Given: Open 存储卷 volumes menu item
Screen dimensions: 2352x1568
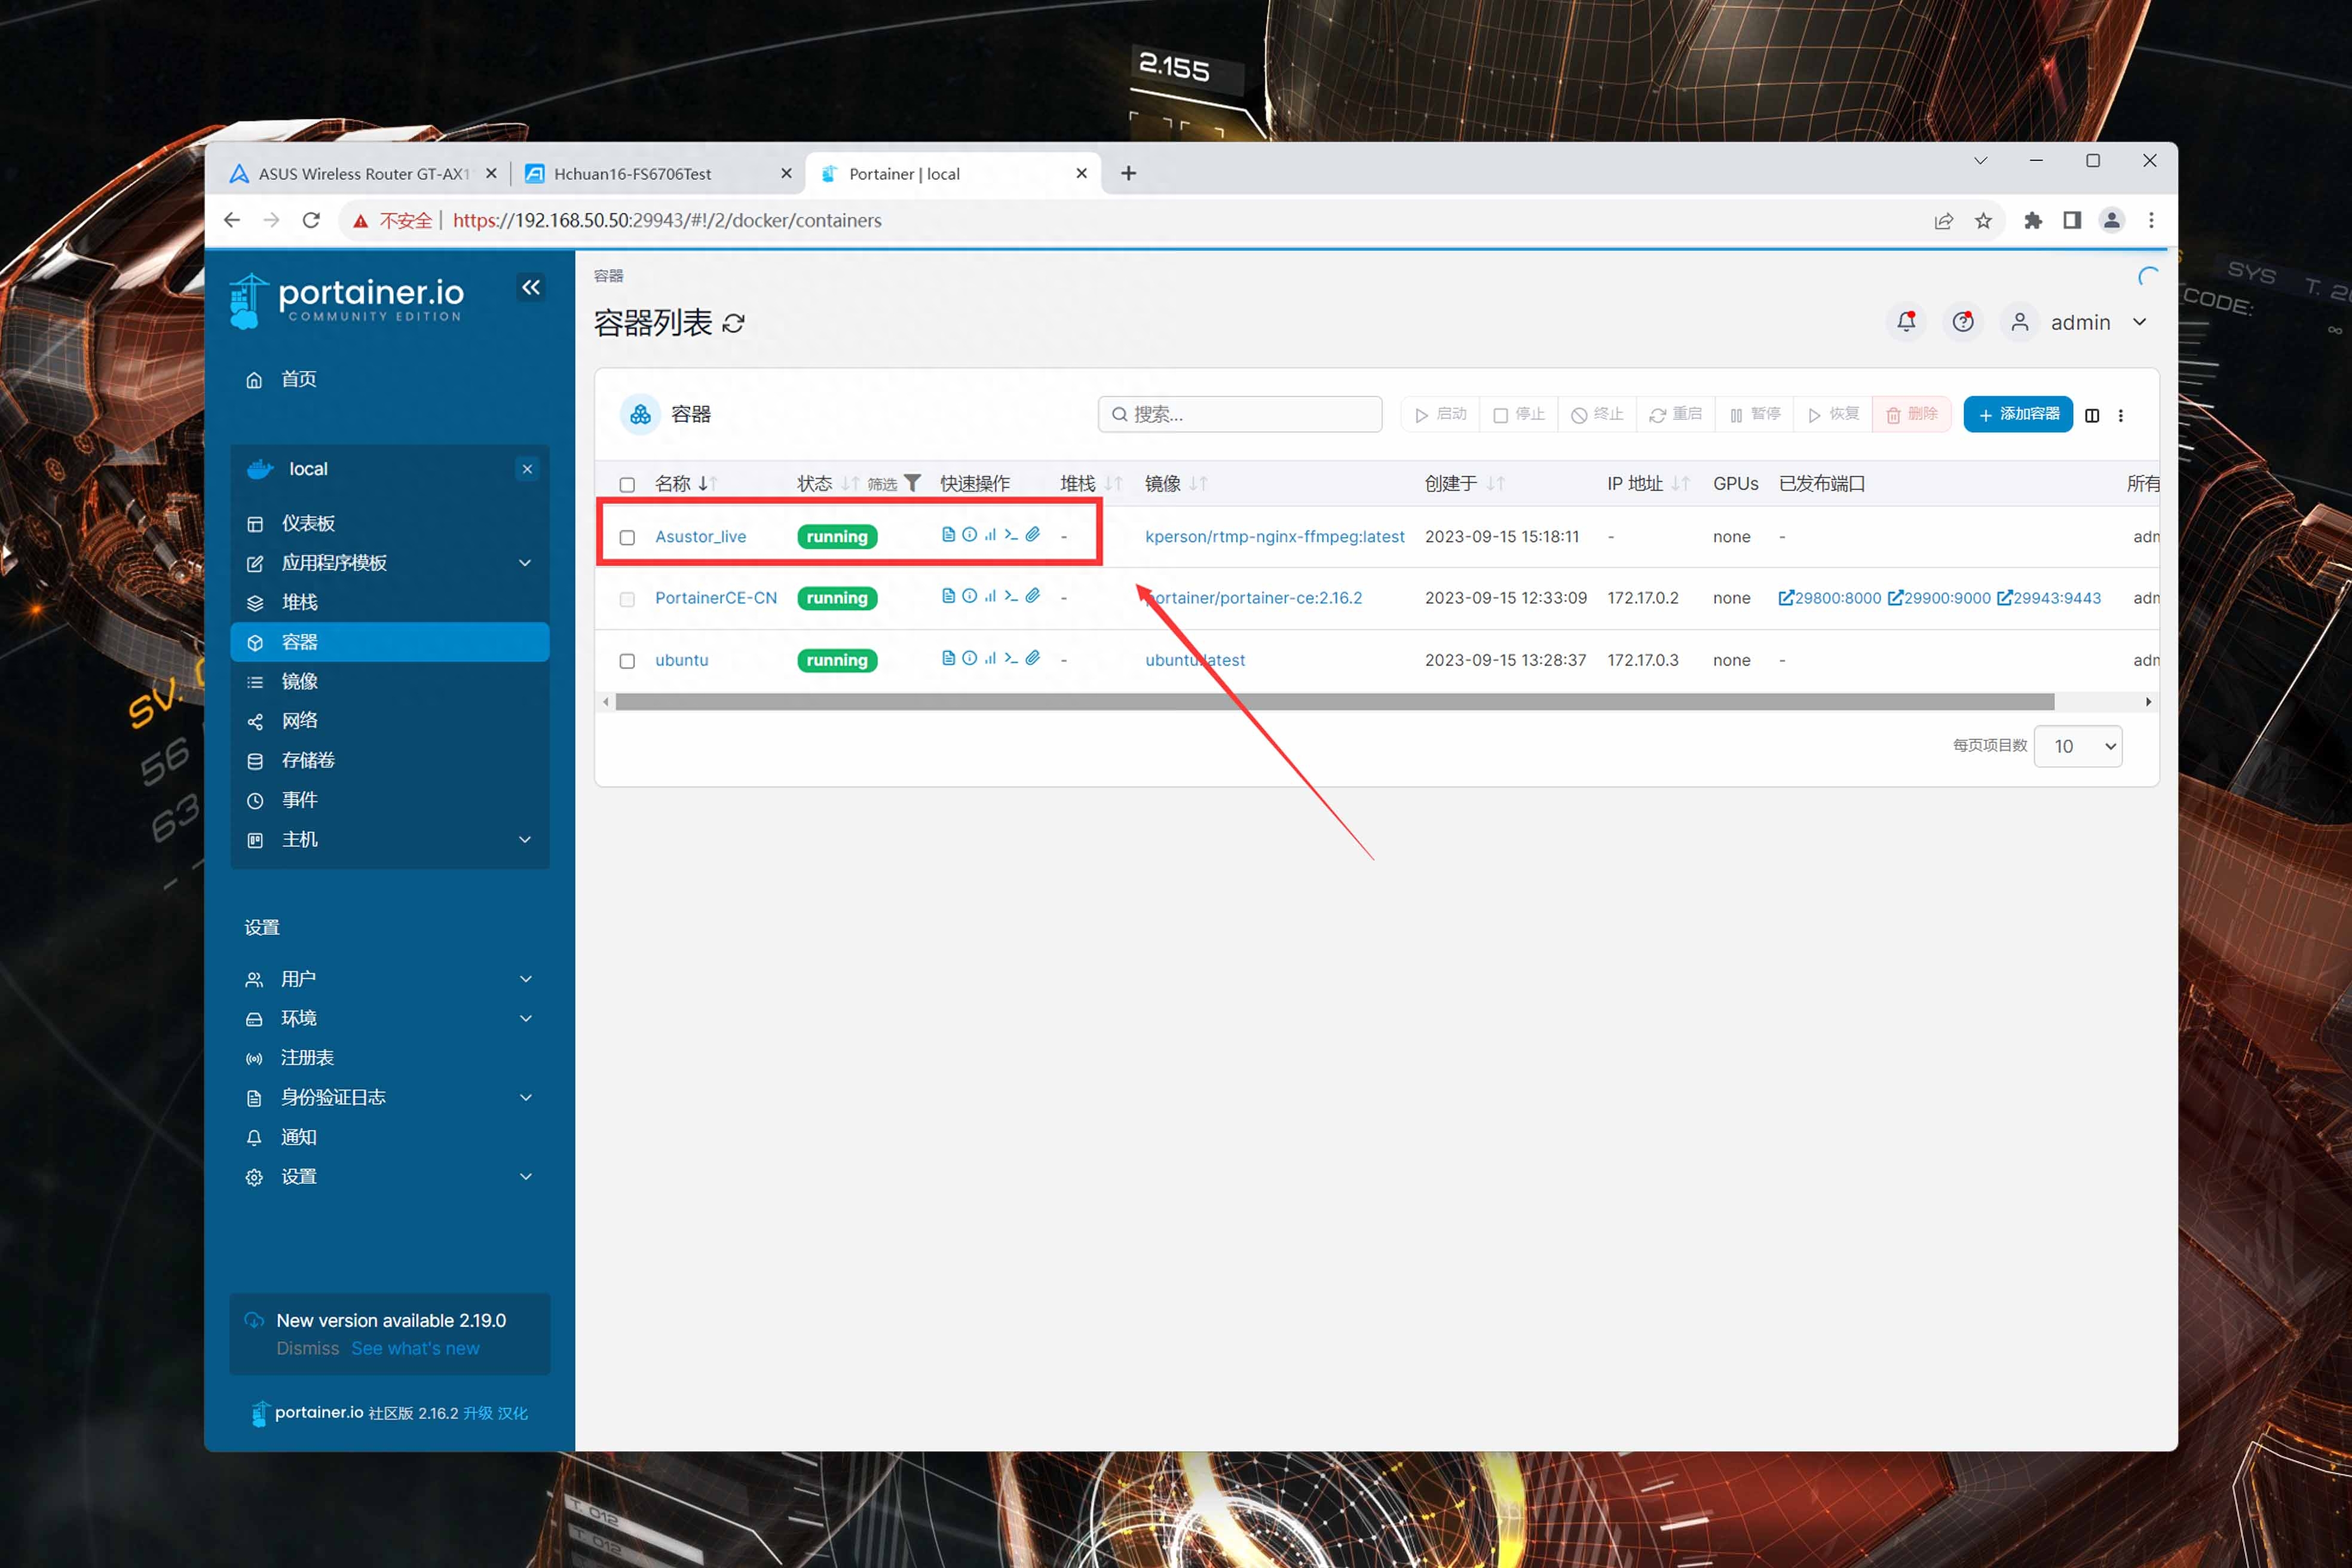Looking at the screenshot, I should (389, 760).
